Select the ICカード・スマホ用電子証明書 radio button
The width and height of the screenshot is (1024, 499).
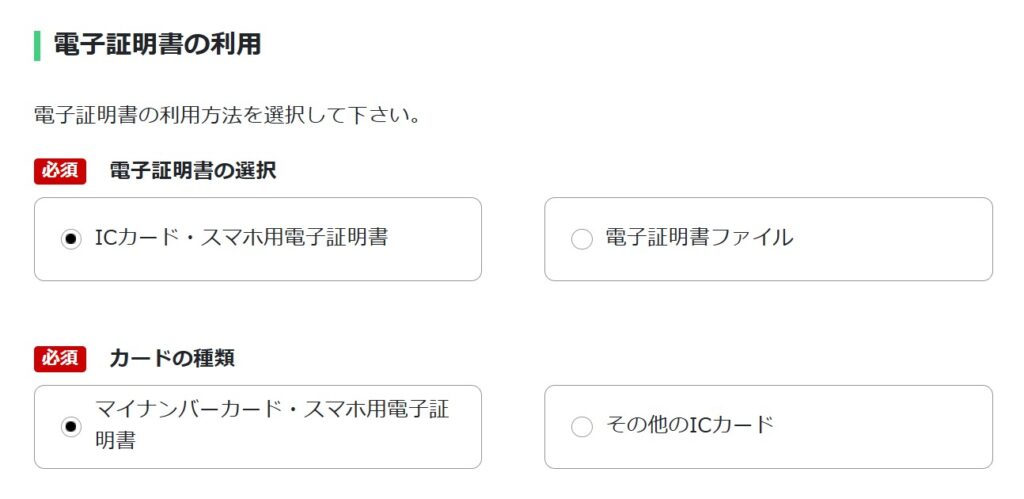coord(70,239)
